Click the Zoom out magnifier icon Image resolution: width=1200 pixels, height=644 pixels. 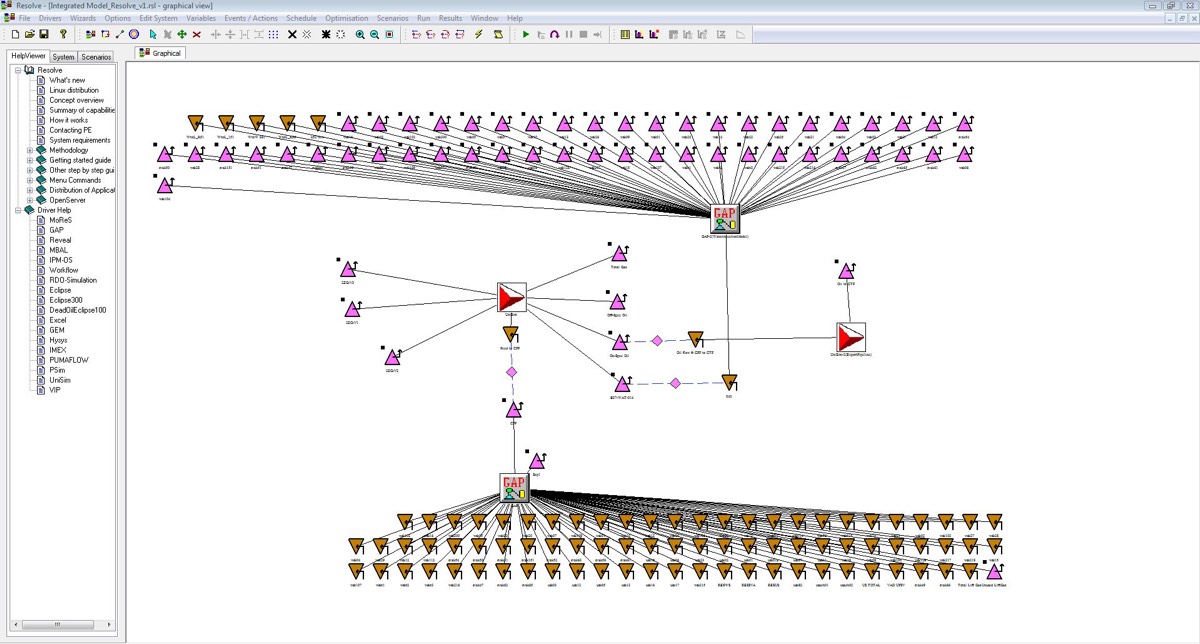pos(374,34)
